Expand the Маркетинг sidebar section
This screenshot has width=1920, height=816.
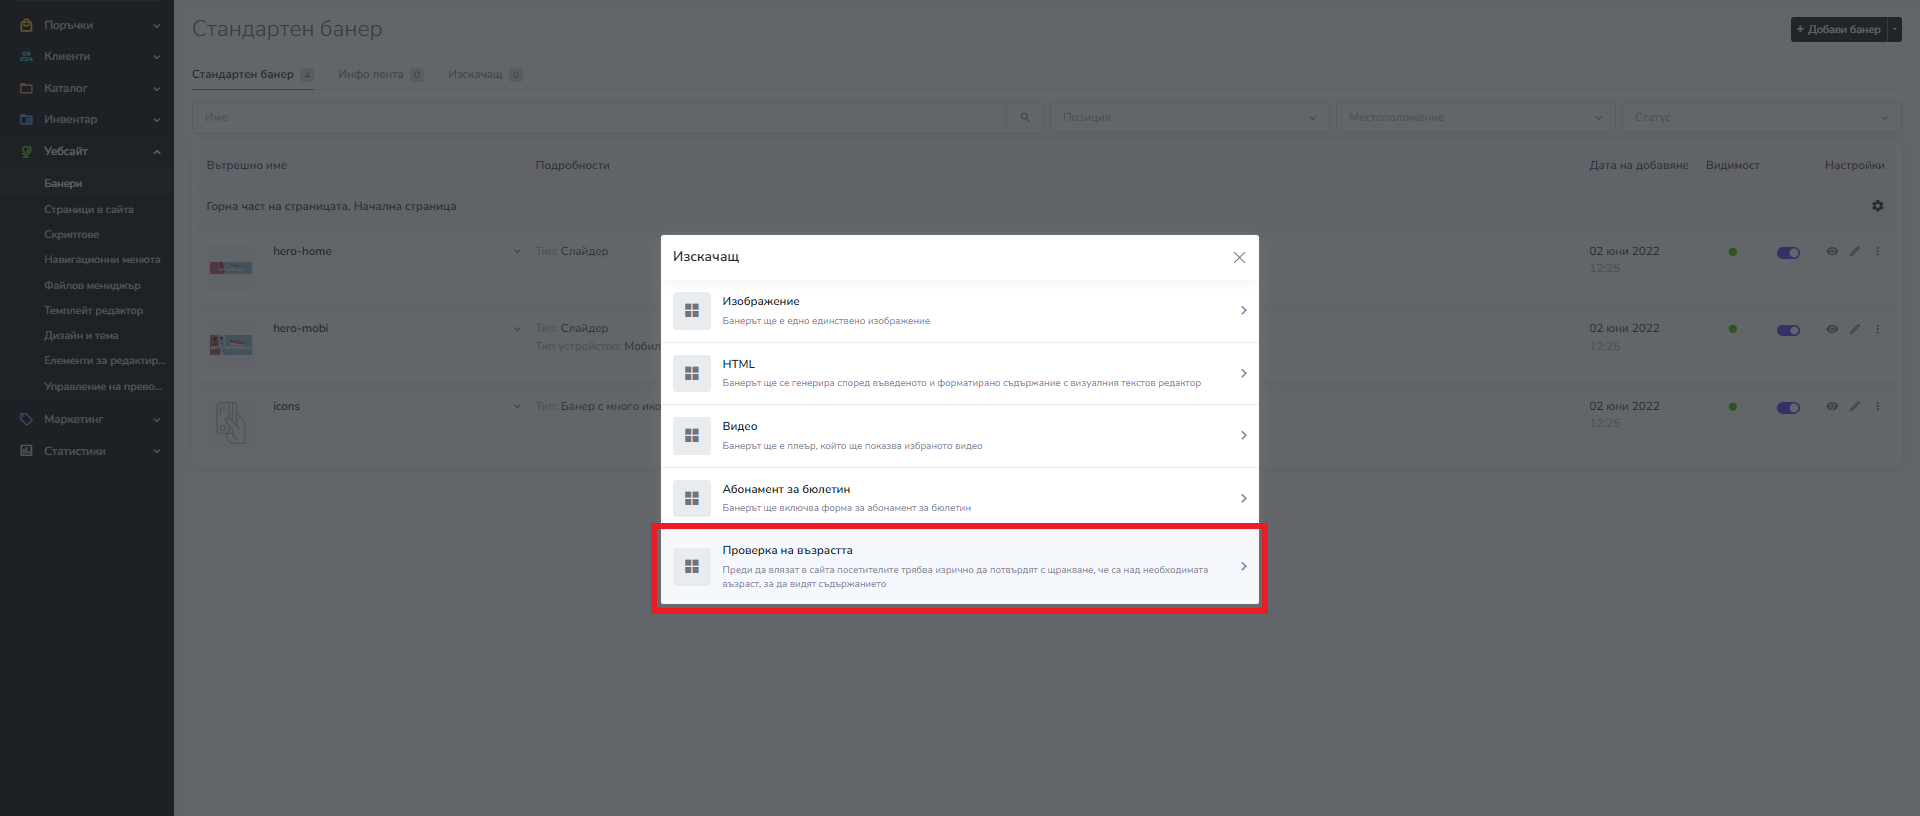point(87,420)
